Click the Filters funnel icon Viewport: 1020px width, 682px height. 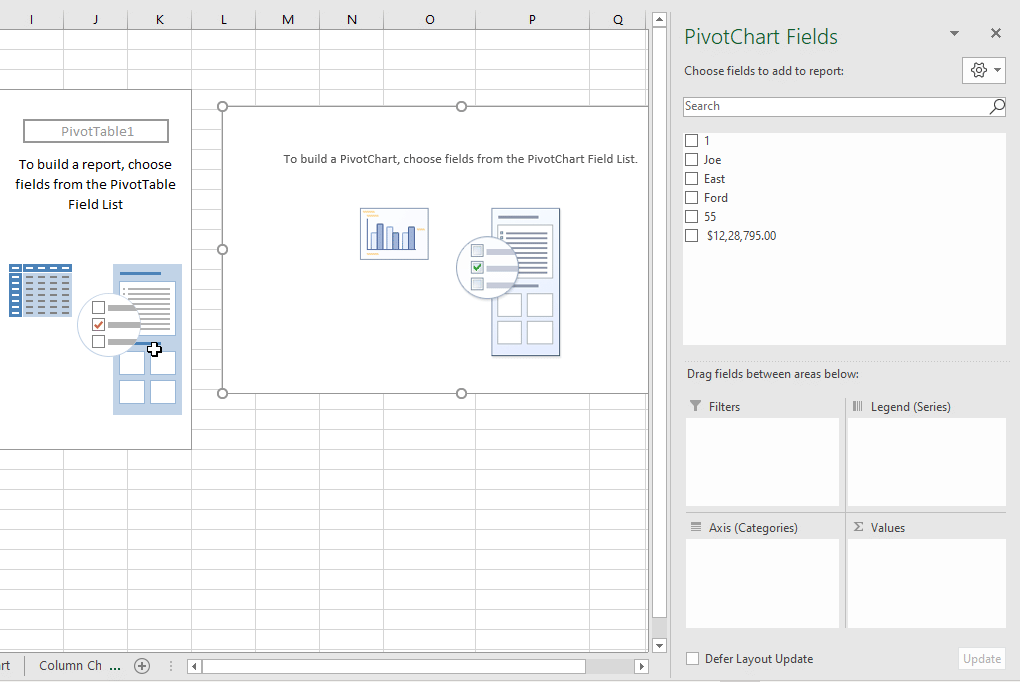[692, 406]
